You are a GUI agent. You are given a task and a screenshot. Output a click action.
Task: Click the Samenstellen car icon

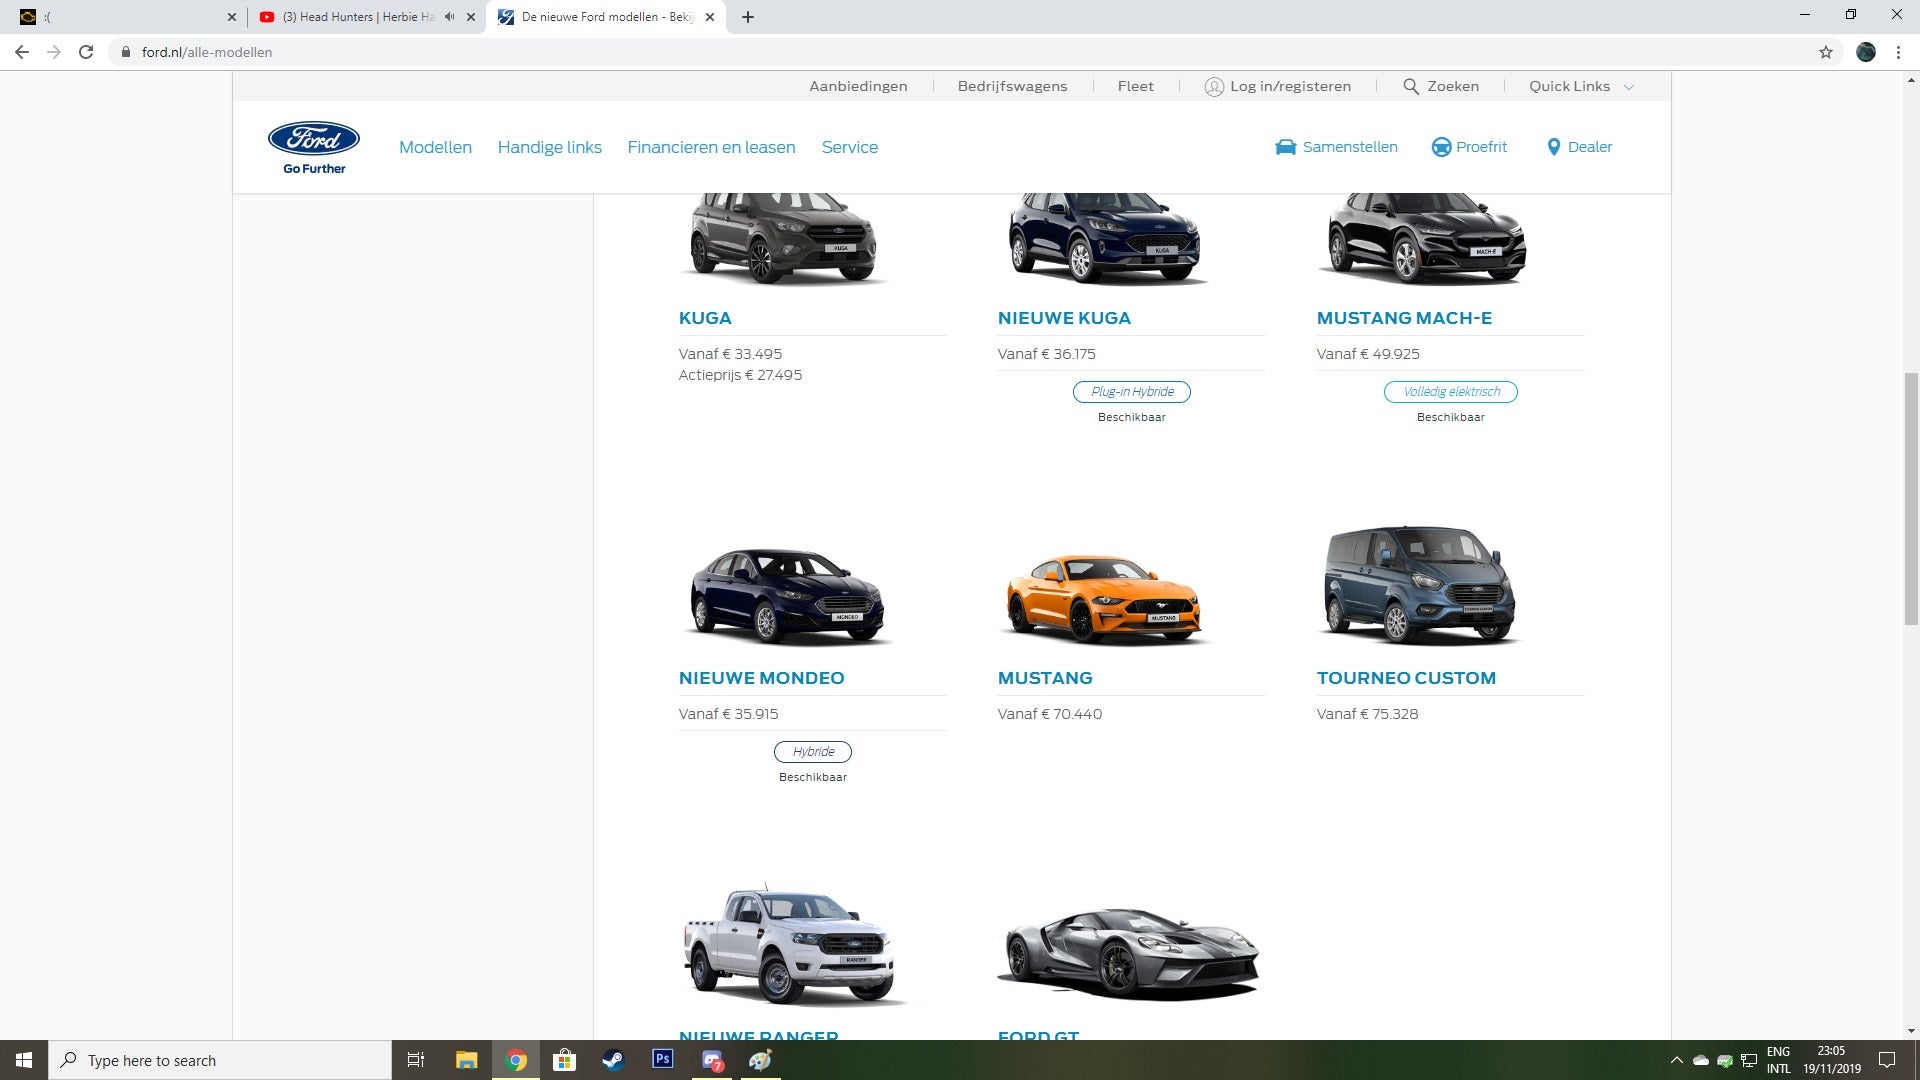pos(1286,147)
